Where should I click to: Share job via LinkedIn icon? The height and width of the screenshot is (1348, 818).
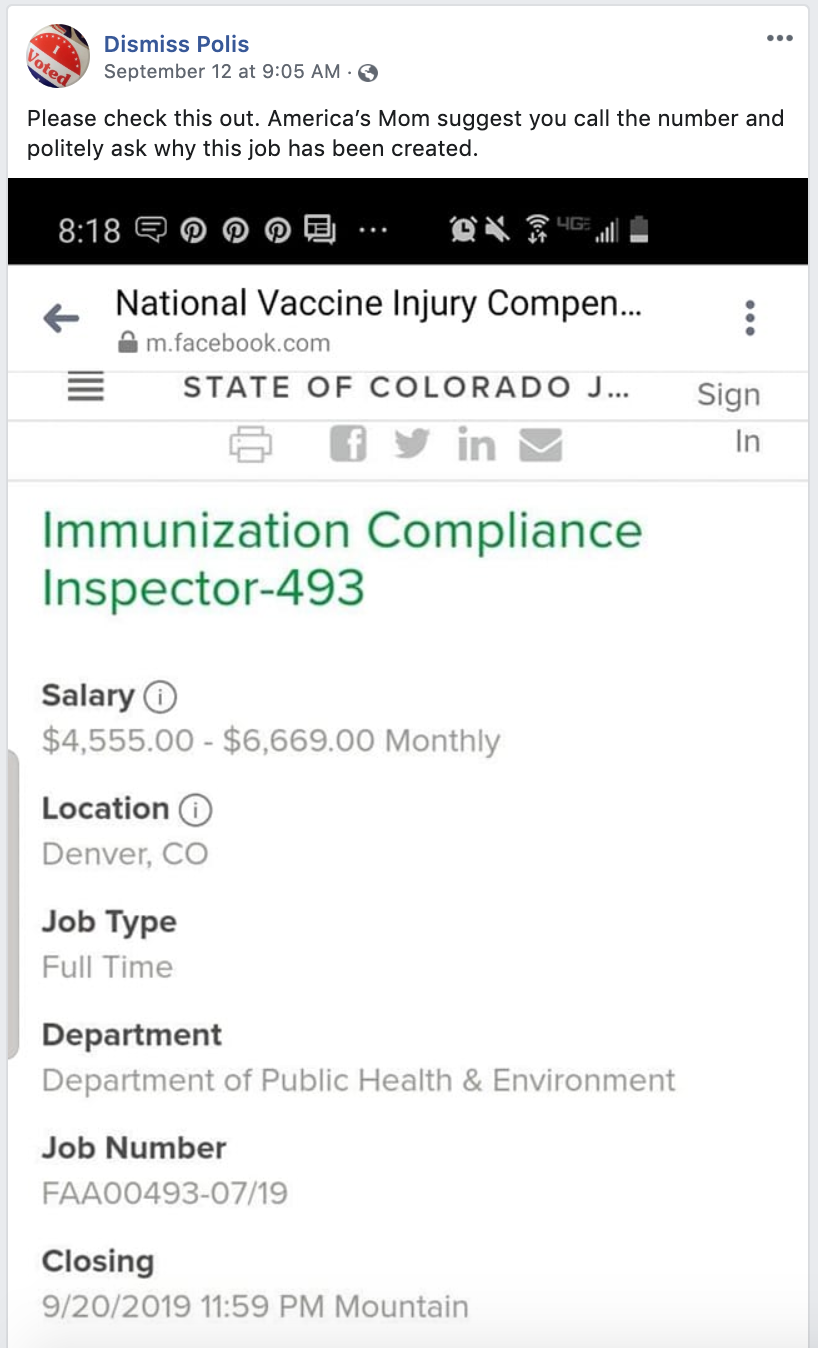pos(476,445)
